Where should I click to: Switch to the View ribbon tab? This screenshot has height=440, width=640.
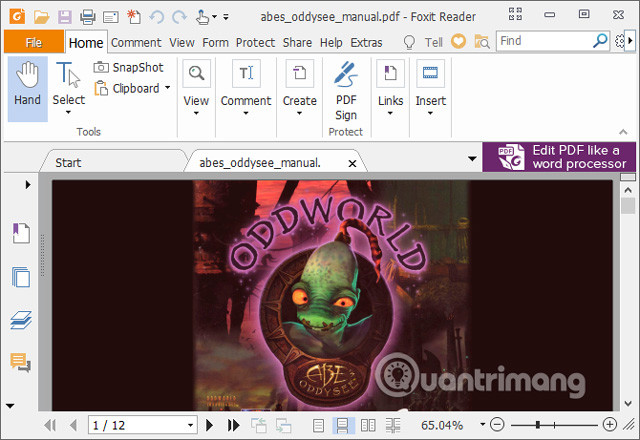click(182, 42)
